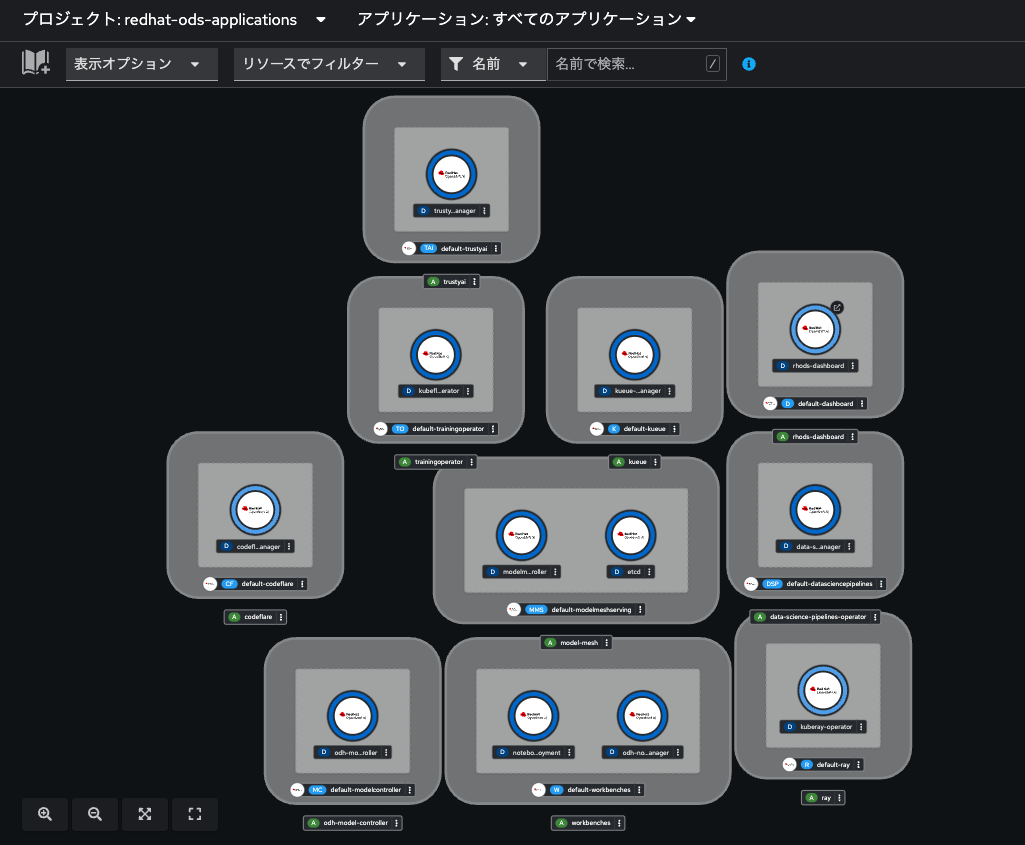
Task: Select the odh-no...anager deployment node
Action: pos(642,716)
